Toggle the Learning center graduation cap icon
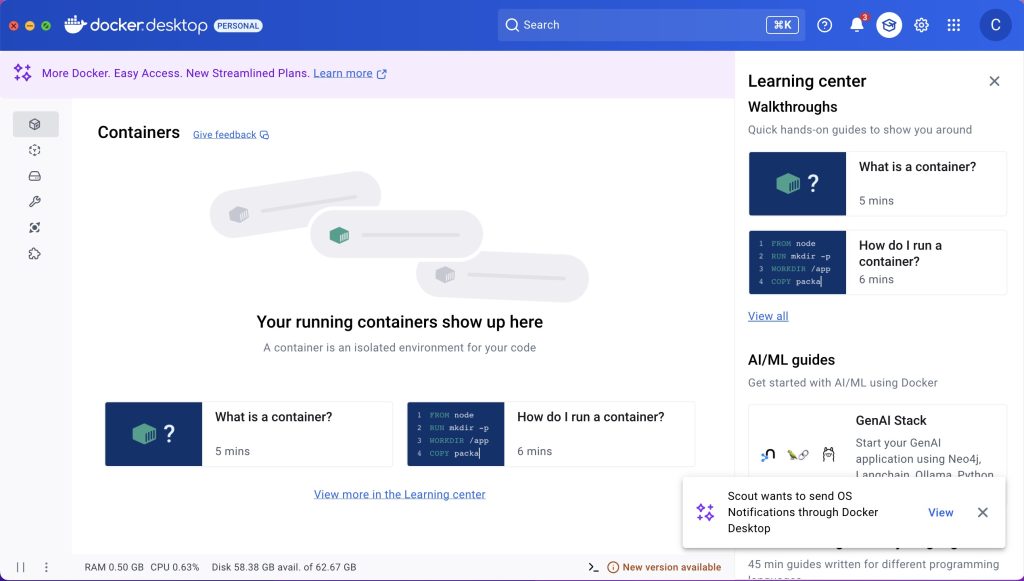The width and height of the screenshot is (1024, 581). click(889, 25)
